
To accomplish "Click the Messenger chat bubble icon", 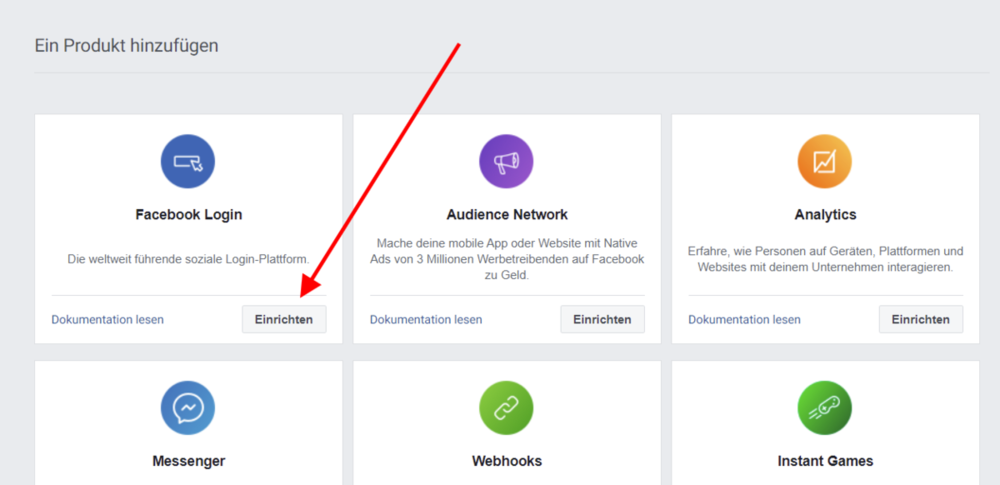I will tap(188, 408).
